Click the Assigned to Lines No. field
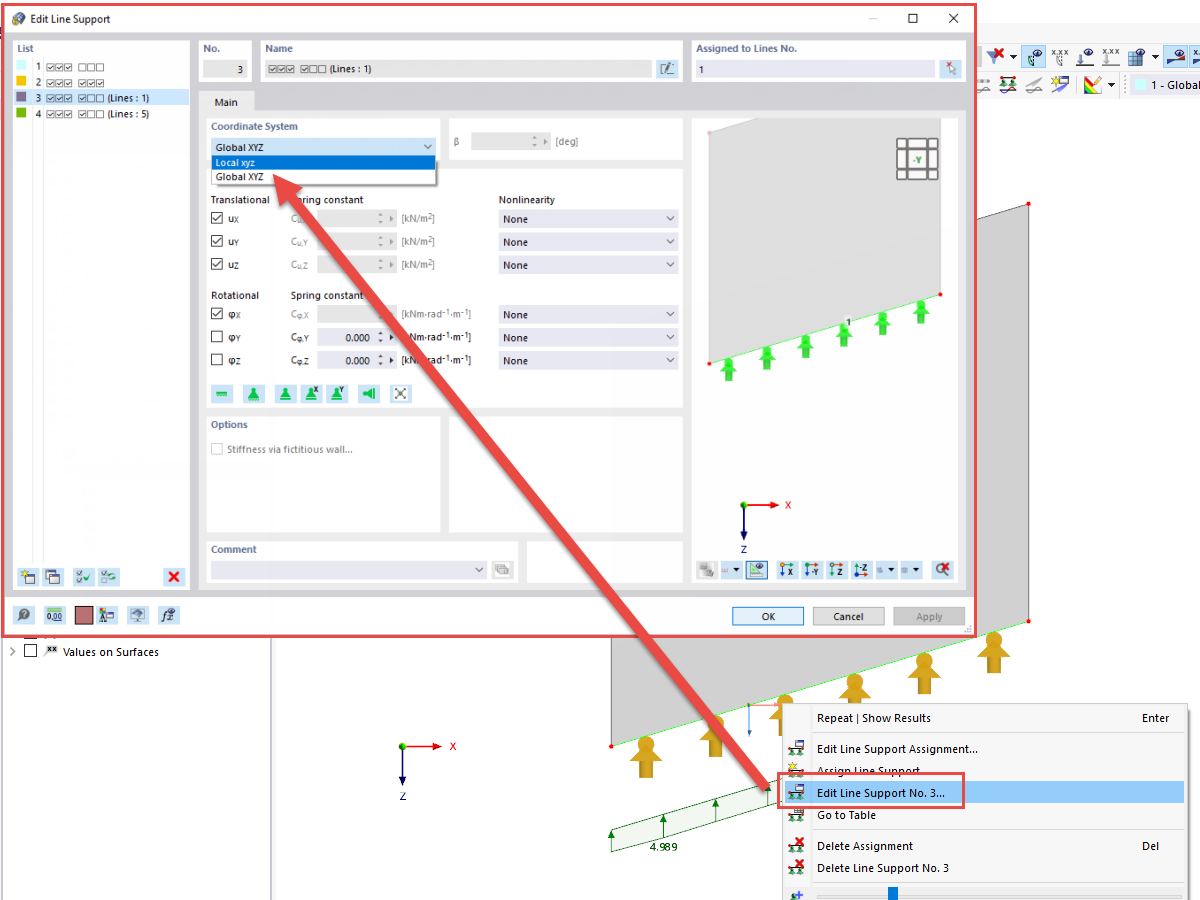This screenshot has width=1200, height=900. click(x=815, y=69)
